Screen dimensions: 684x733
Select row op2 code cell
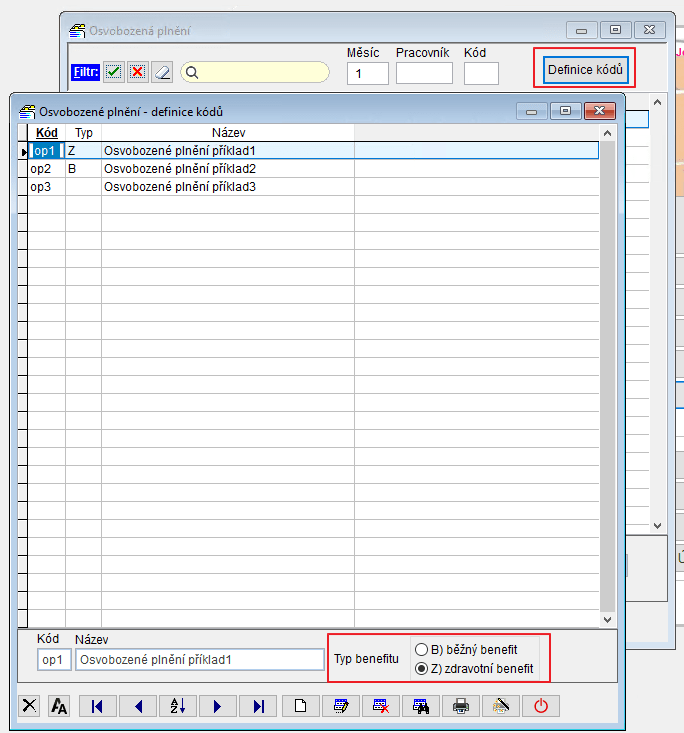(46, 169)
